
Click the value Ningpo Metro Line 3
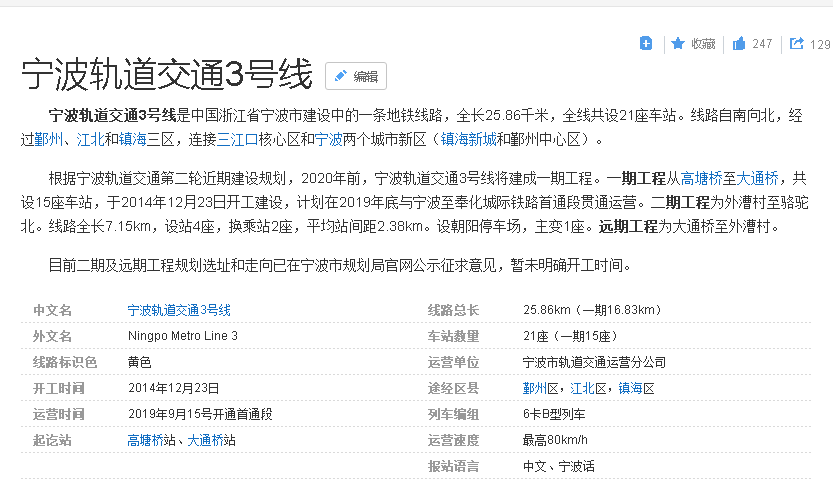click(x=183, y=336)
